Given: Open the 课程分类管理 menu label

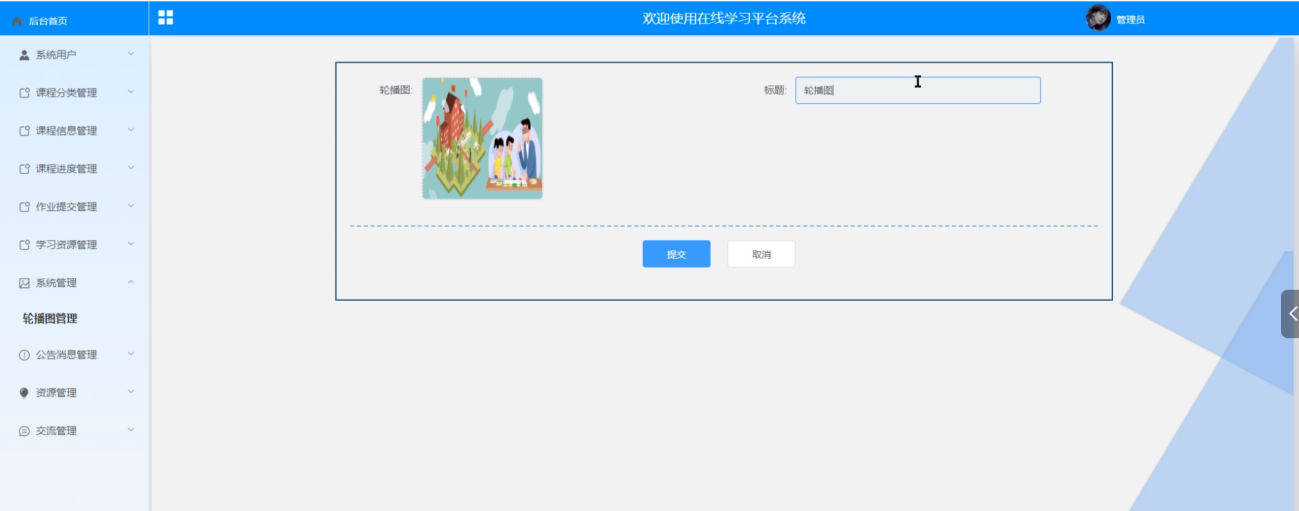Looking at the screenshot, I should (x=66, y=93).
